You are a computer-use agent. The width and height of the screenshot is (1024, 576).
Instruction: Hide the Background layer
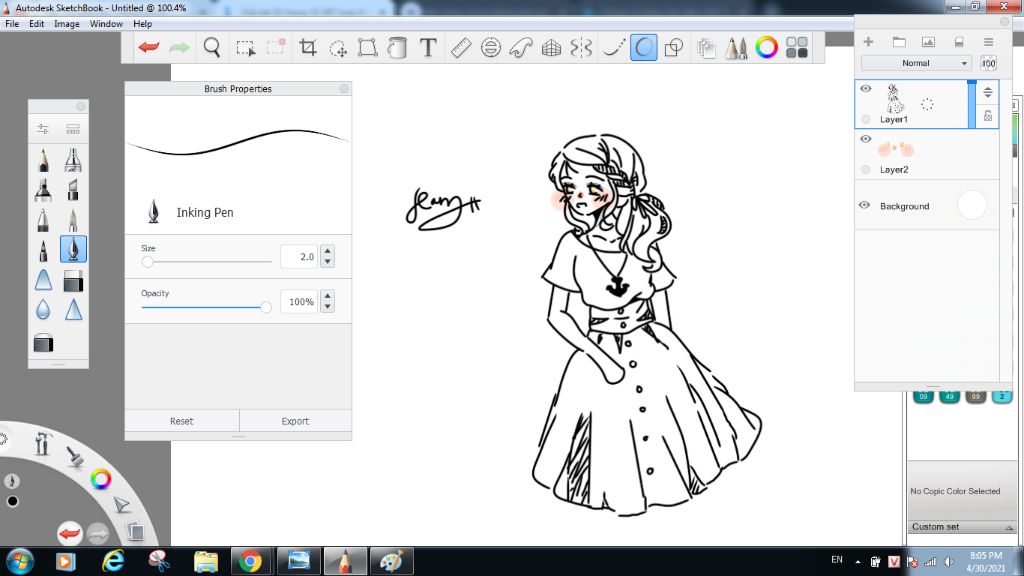pyautogui.click(x=865, y=205)
